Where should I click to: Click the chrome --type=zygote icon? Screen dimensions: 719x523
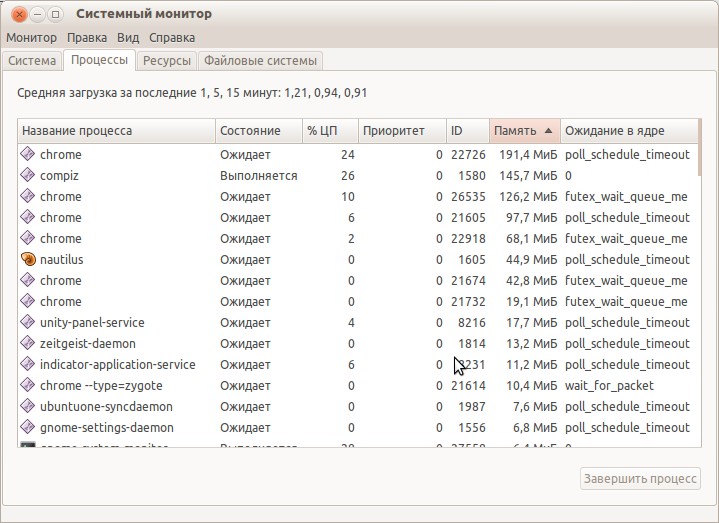(28, 385)
